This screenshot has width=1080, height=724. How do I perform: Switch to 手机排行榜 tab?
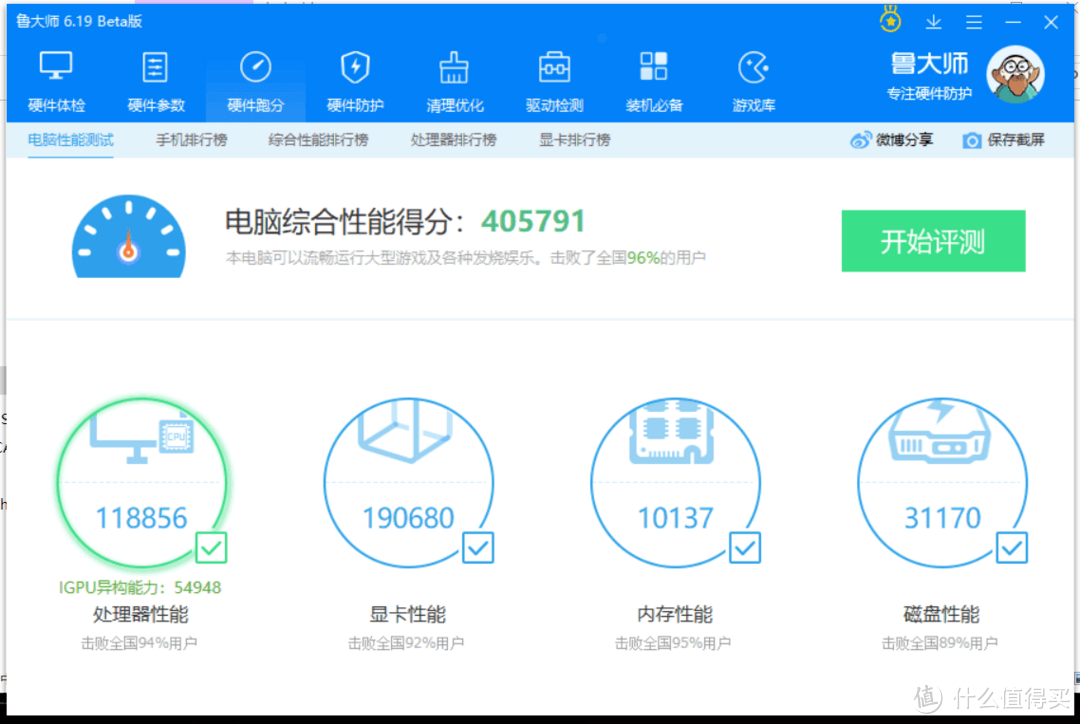tap(191, 141)
